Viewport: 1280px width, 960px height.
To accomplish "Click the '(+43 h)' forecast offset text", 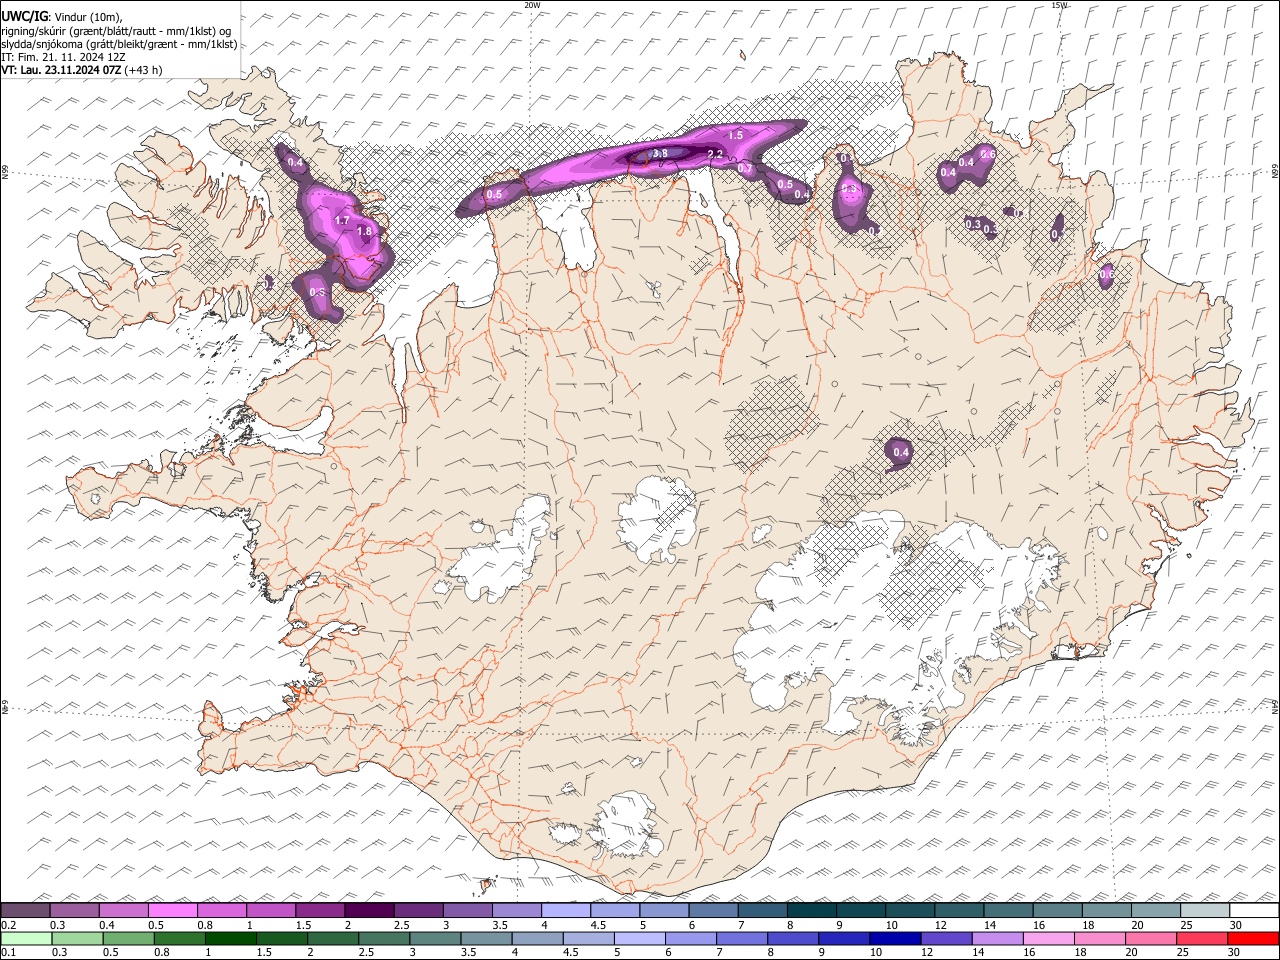I will click(144, 70).
